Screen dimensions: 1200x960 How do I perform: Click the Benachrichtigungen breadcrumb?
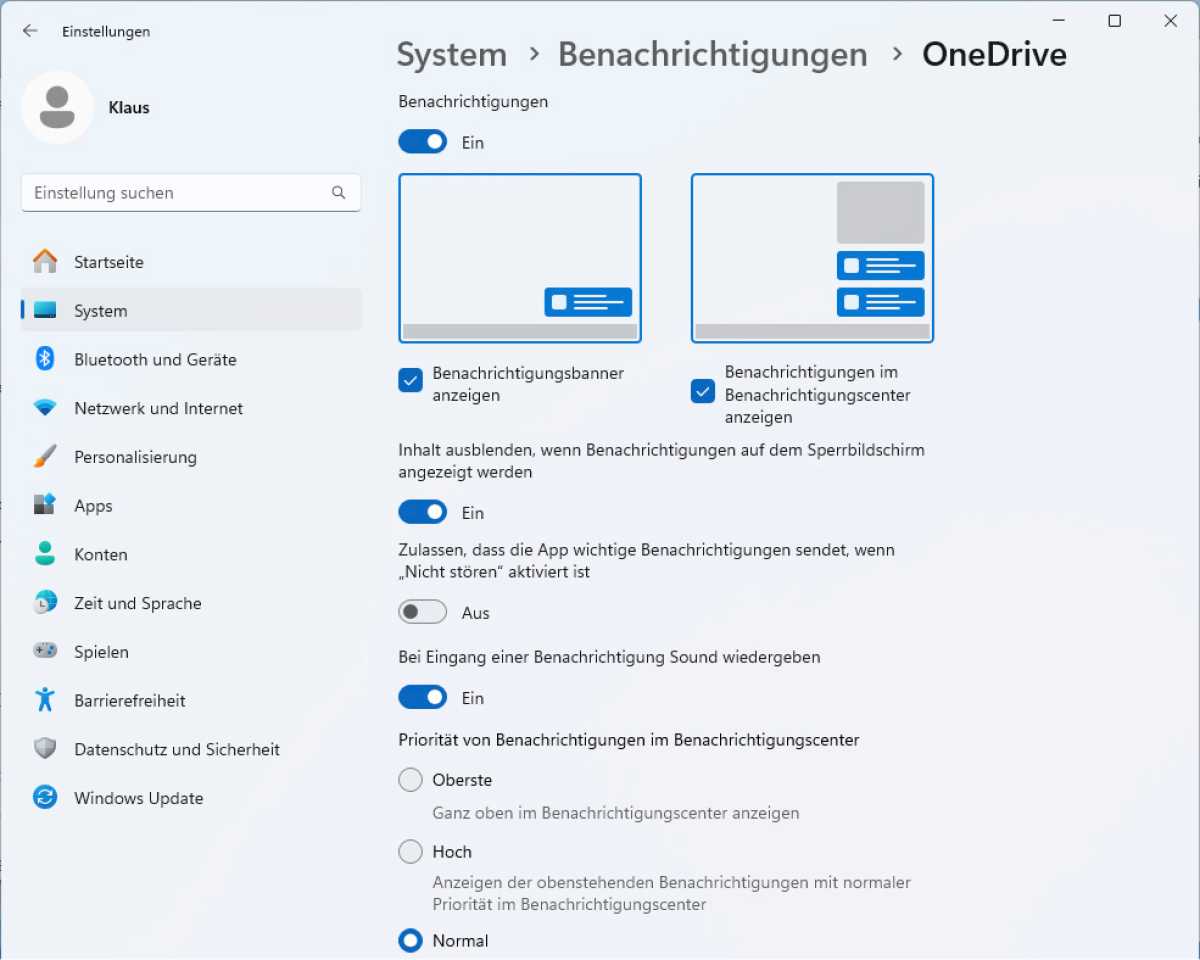point(712,54)
